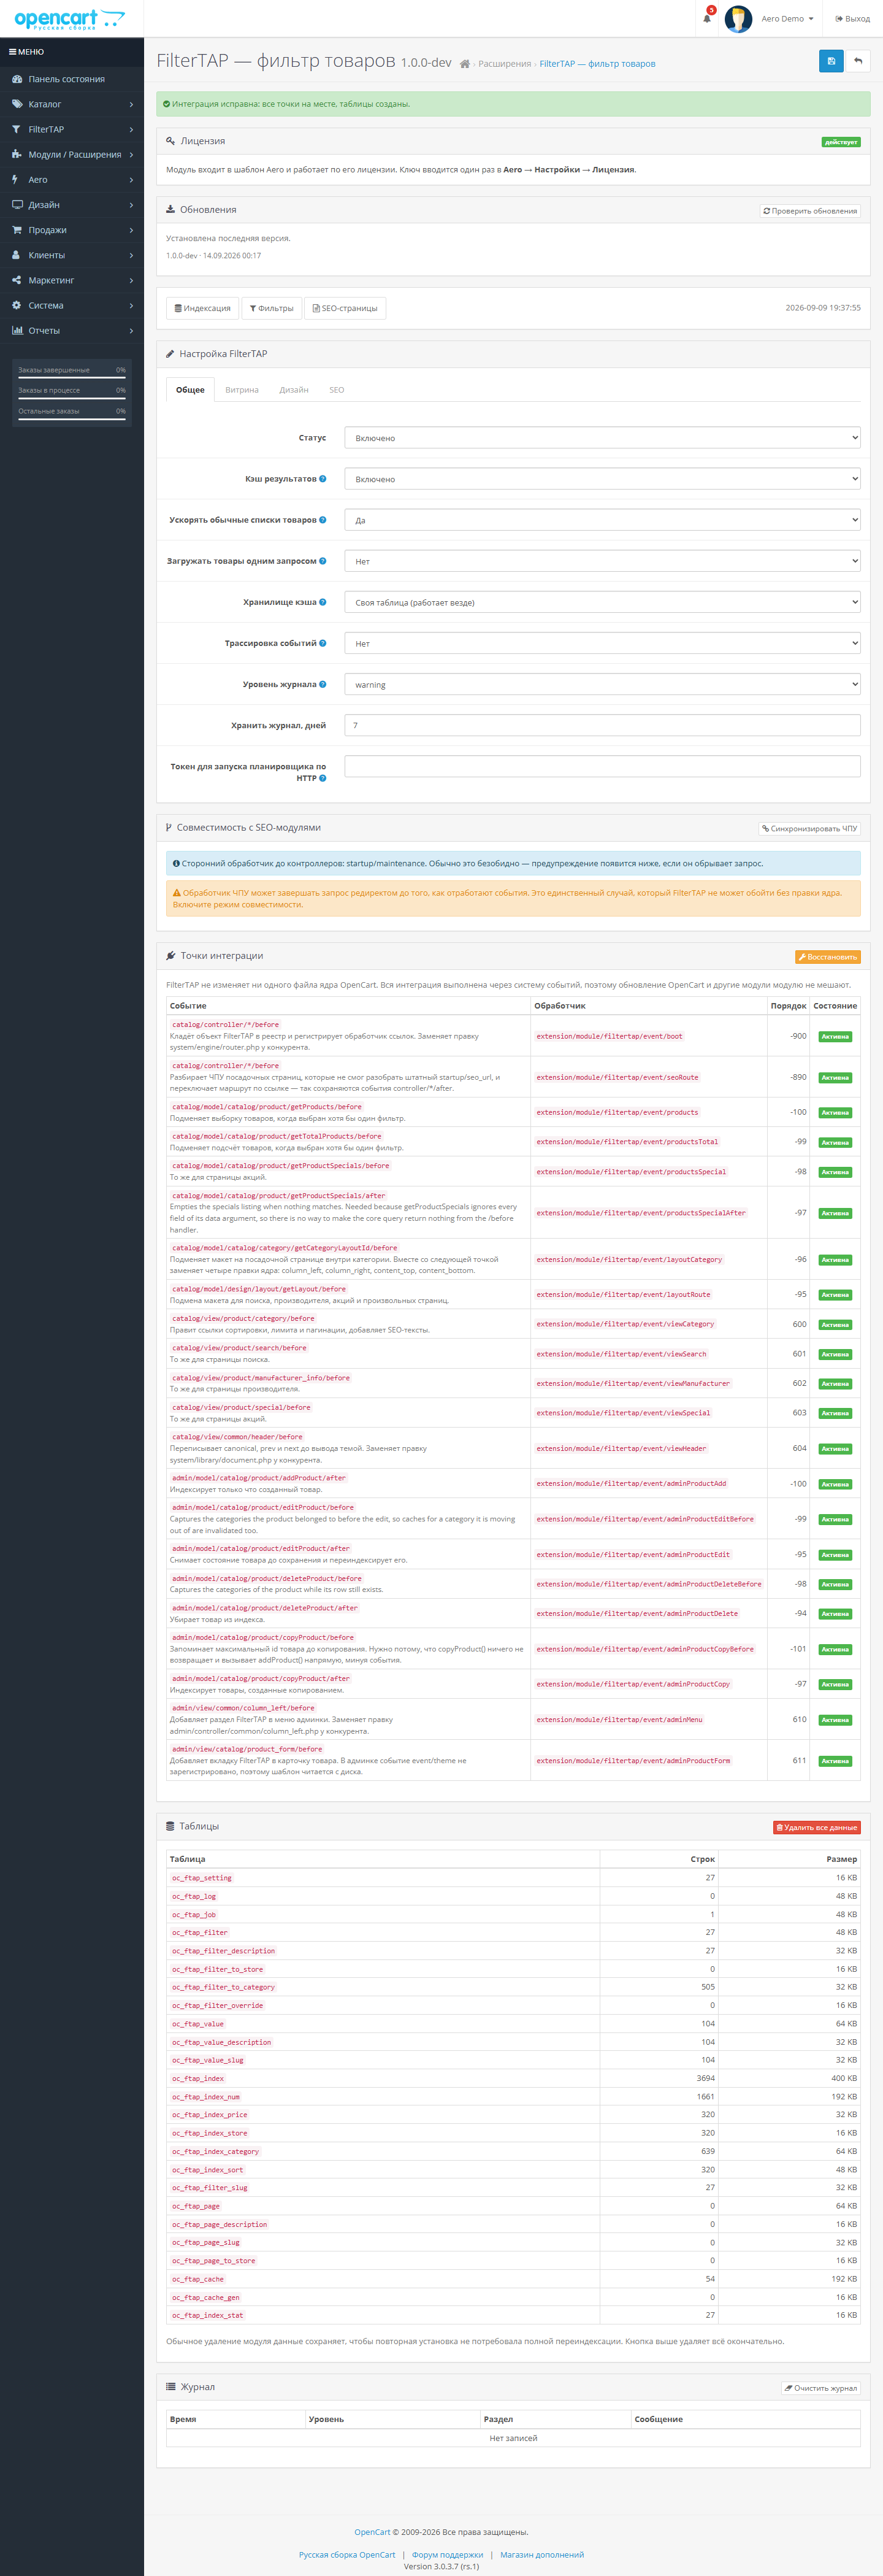Click the oc_ftap_cache_gen table name

[205, 2297]
